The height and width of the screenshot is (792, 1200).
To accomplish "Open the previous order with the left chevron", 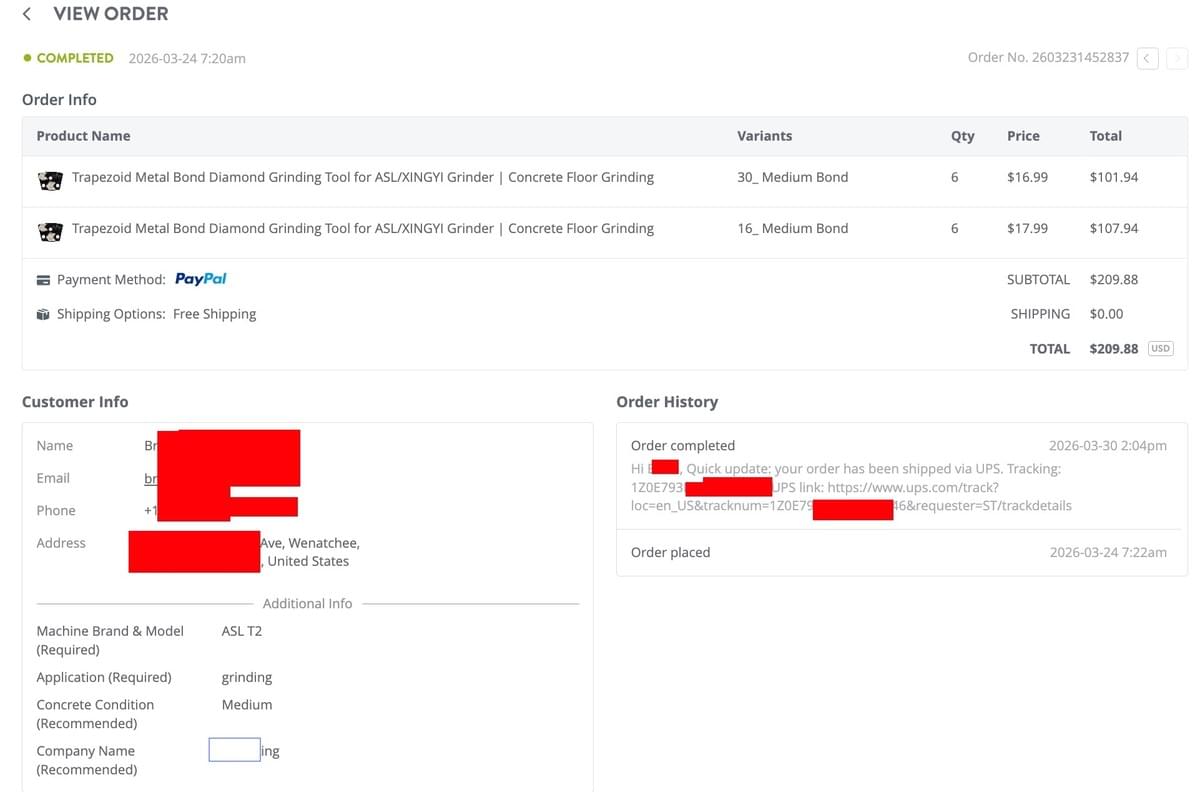I will [x=1148, y=58].
